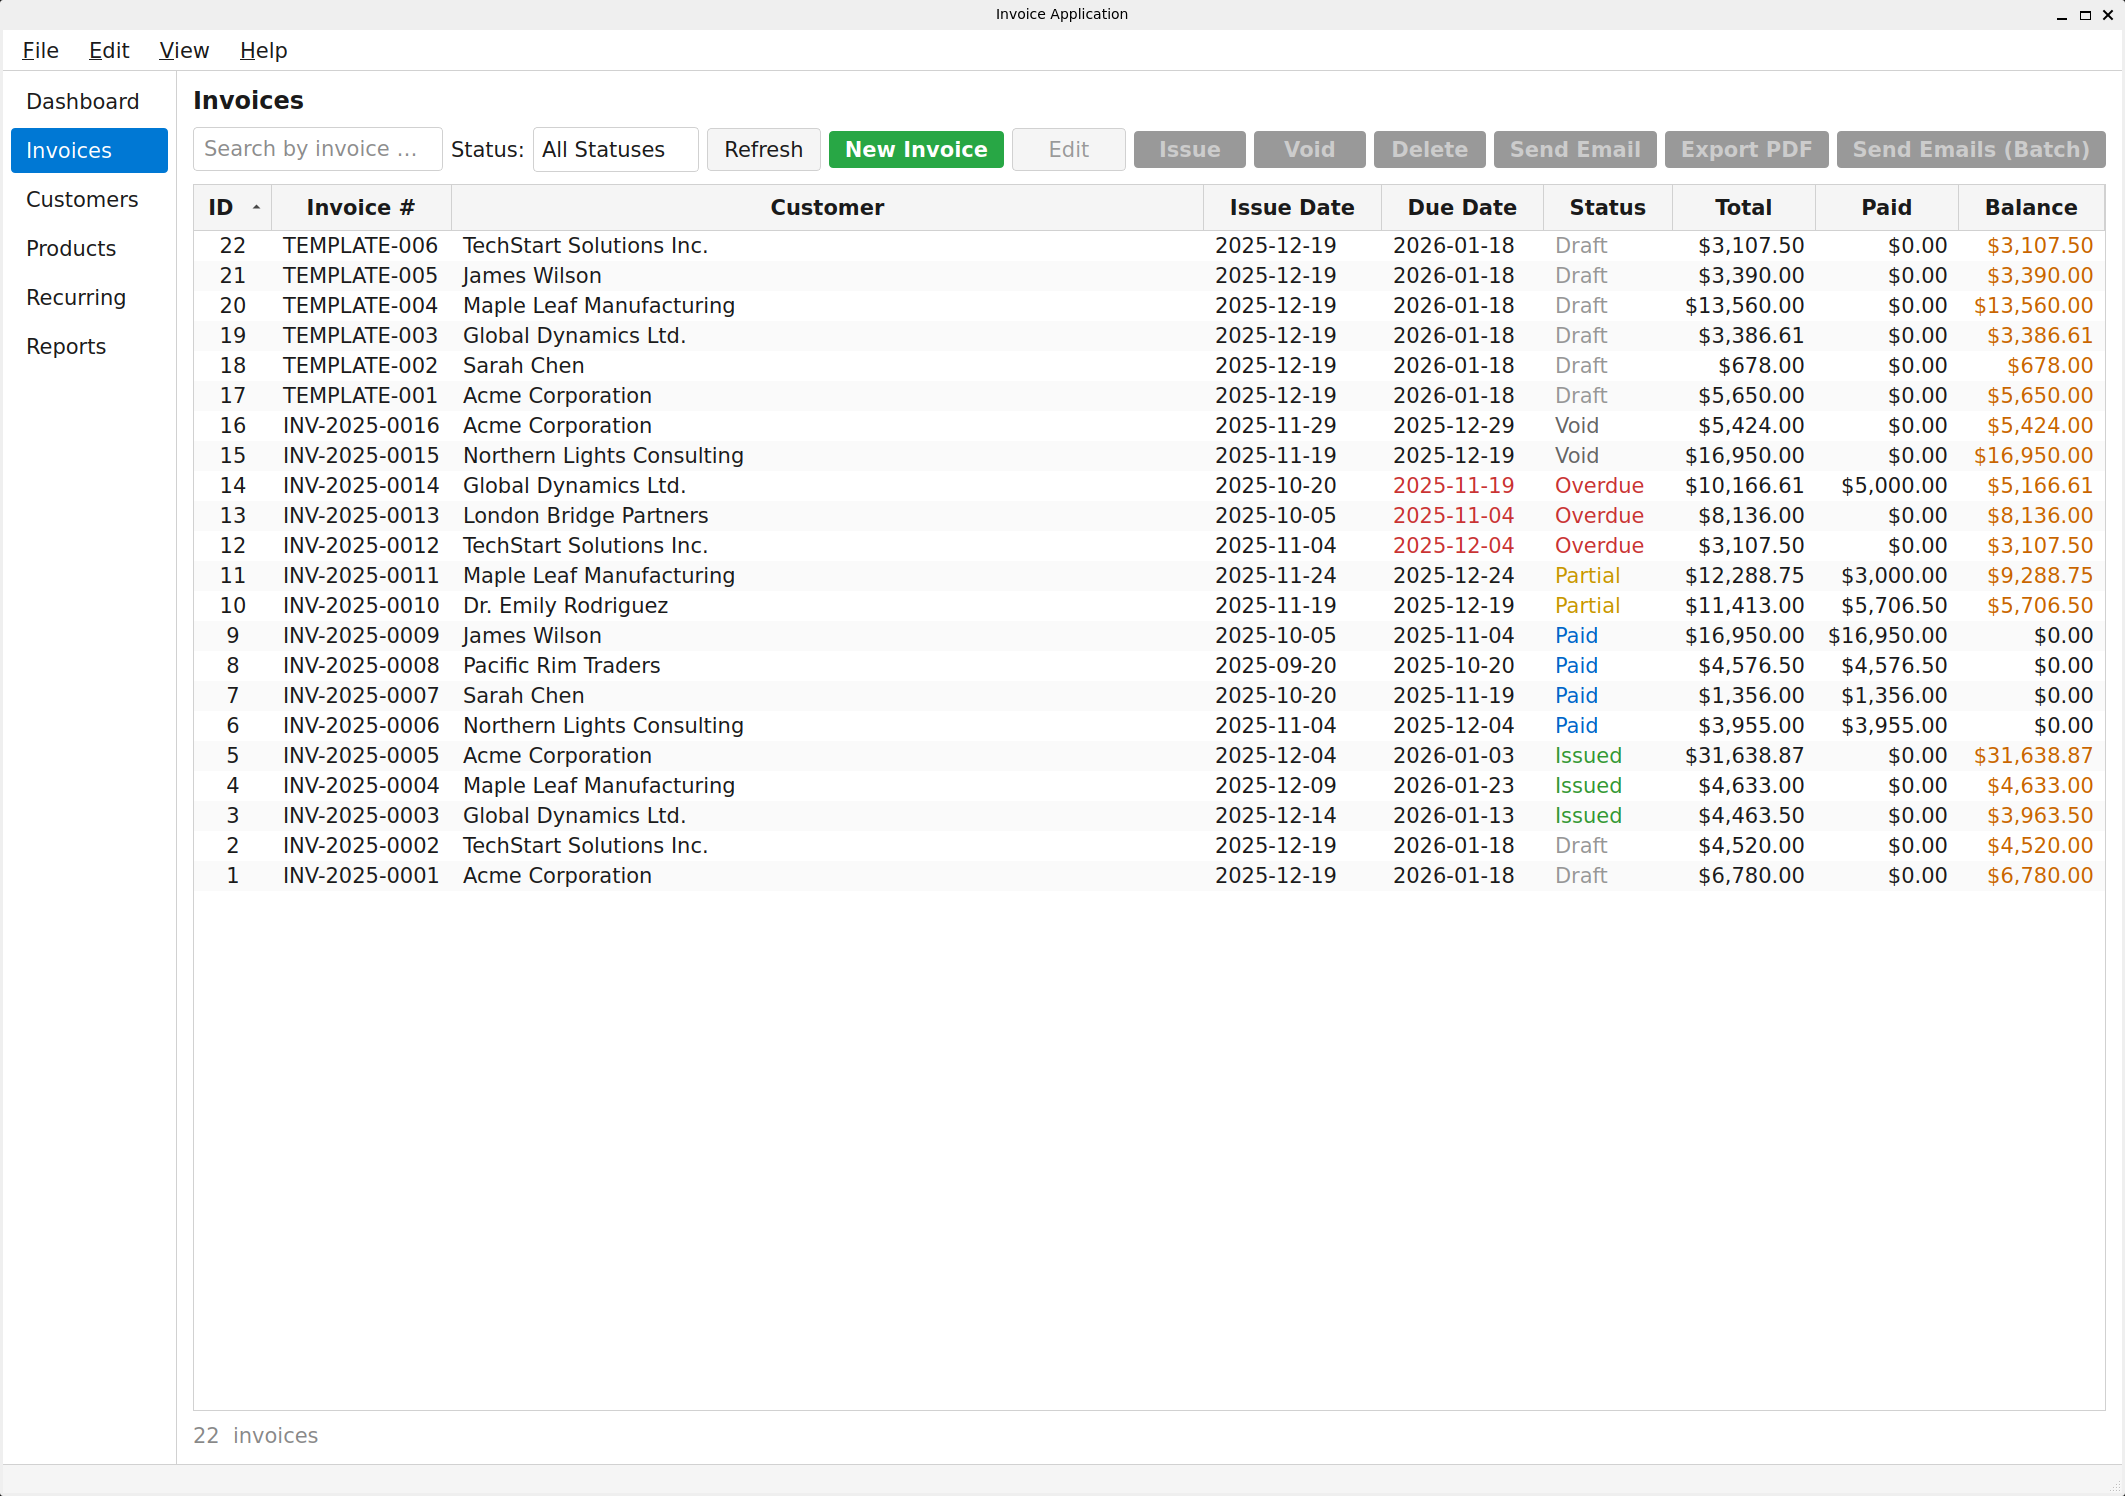Click the Send Emails (Batch) button
The image size is (2125, 1496).
[1970, 149]
